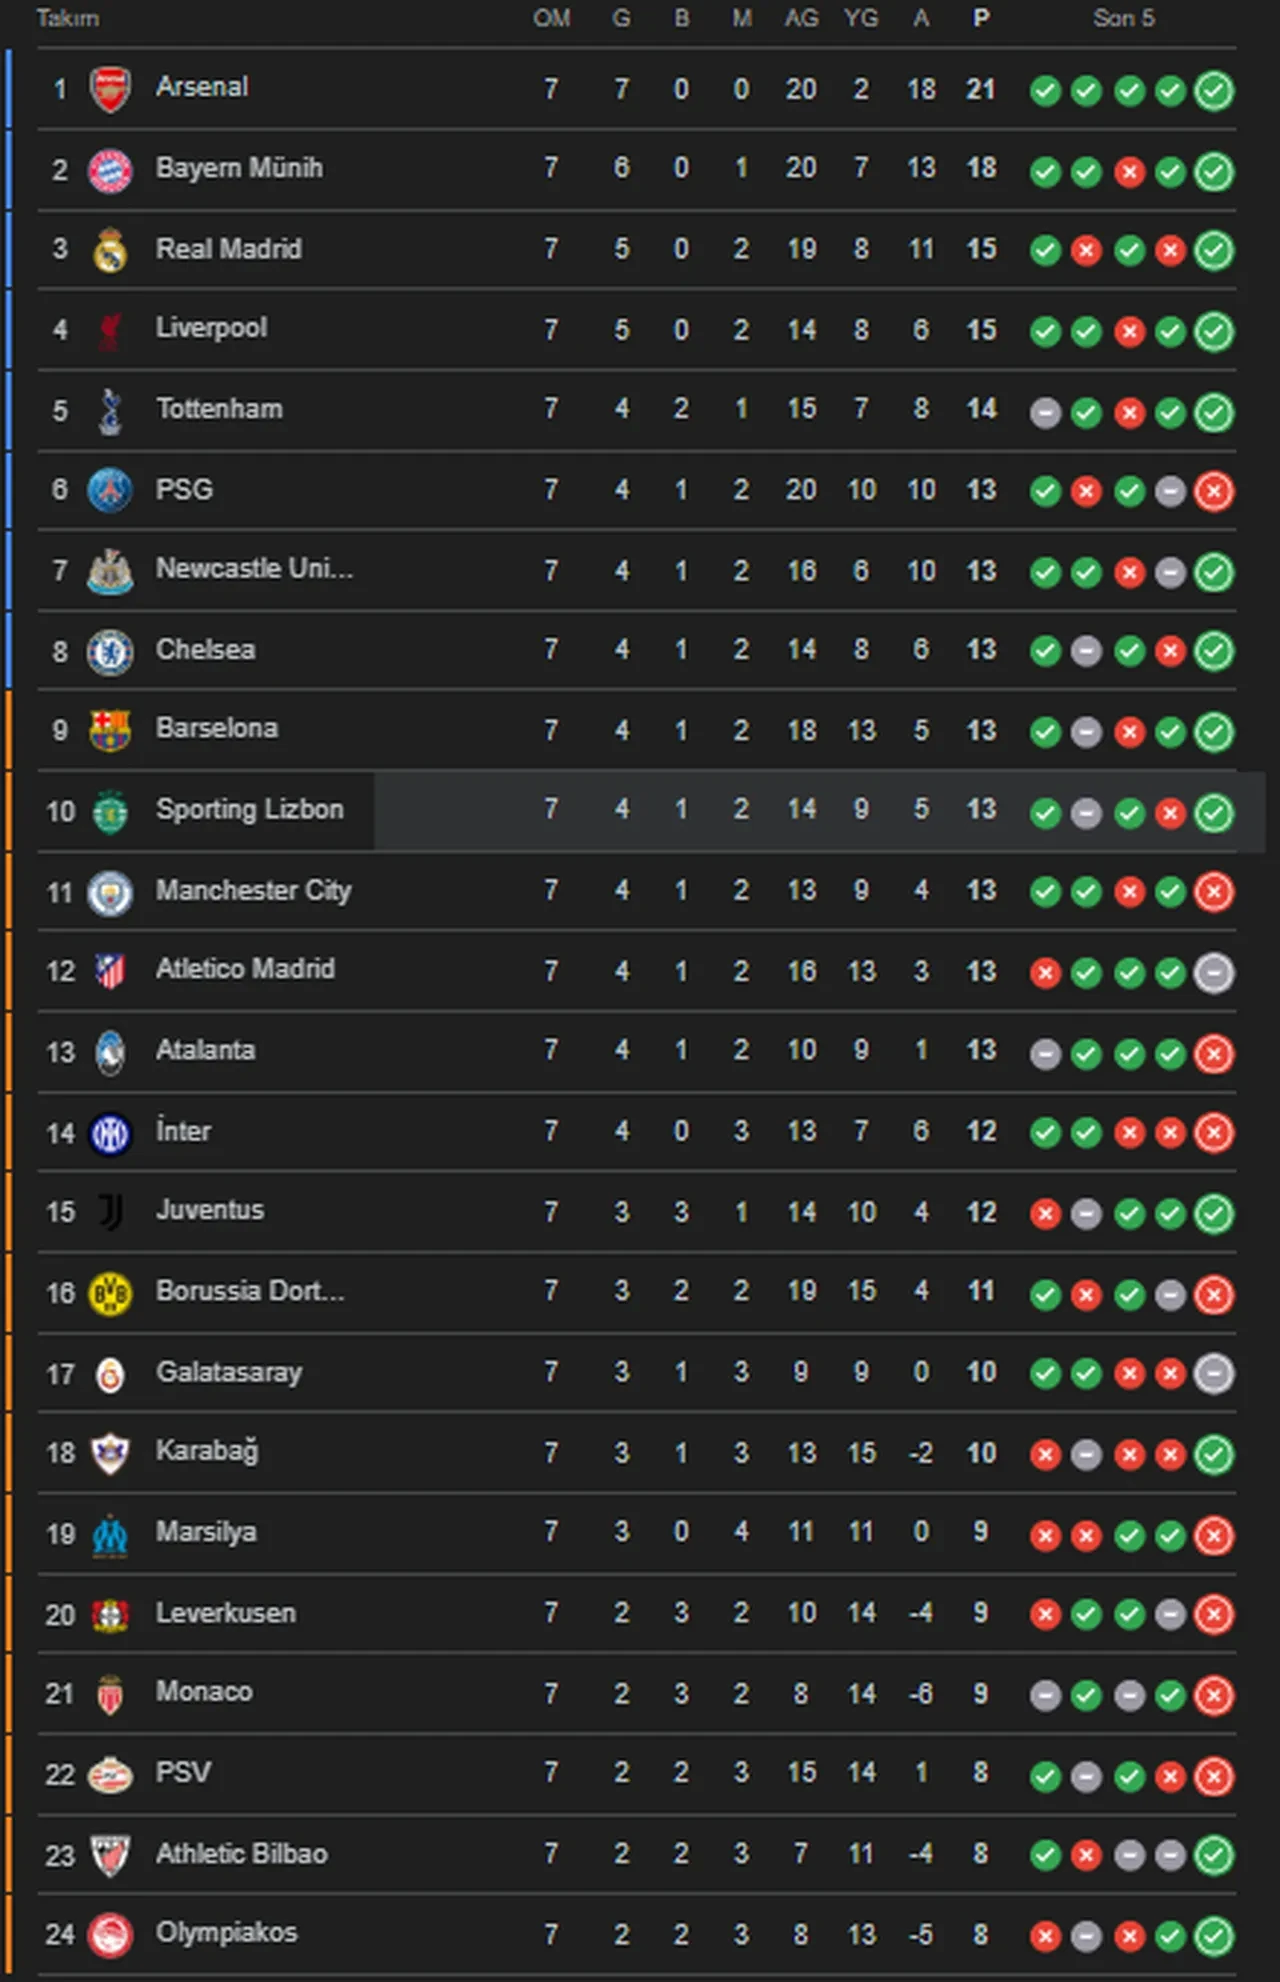Click the Takım column header
Image resolution: width=1280 pixels, height=1982 pixels.
(x=67, y=18)
